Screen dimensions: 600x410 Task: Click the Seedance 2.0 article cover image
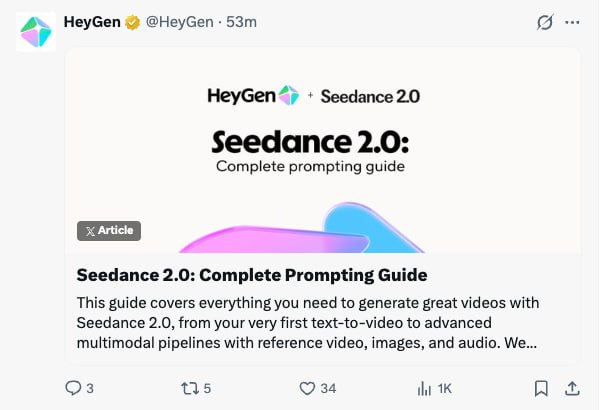(322, 150)
